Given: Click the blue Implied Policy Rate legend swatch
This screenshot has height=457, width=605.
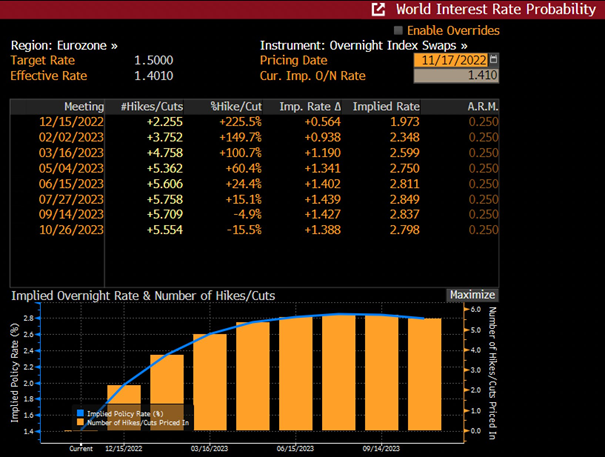Looking at the screenshot, I should pyautogui.click(x=80, y=413).
